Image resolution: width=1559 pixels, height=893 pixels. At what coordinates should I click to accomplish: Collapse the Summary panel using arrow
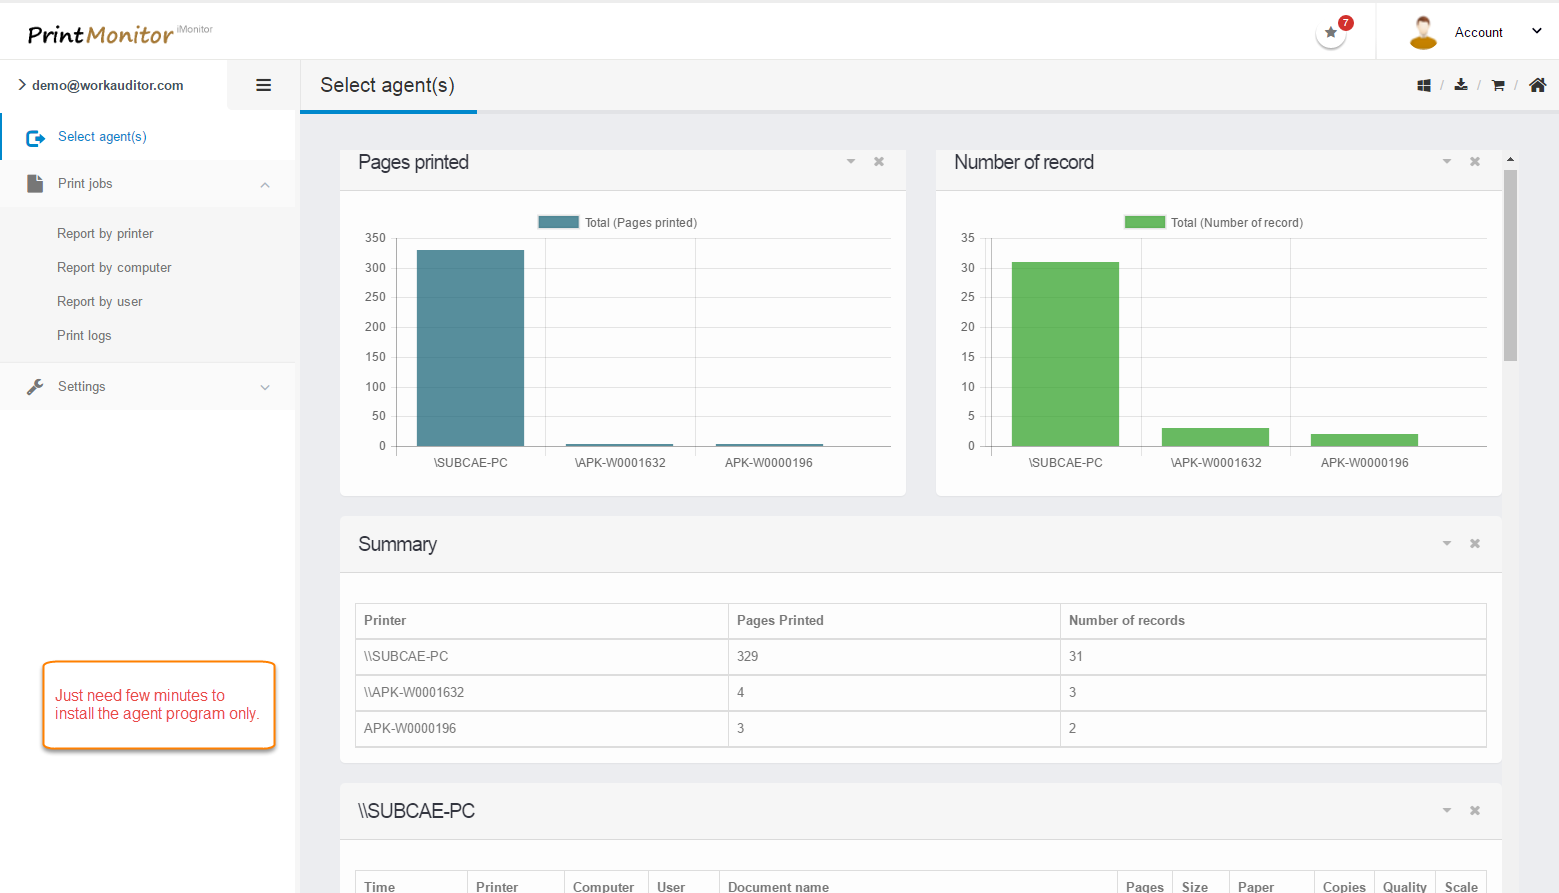coord(1447,544)
